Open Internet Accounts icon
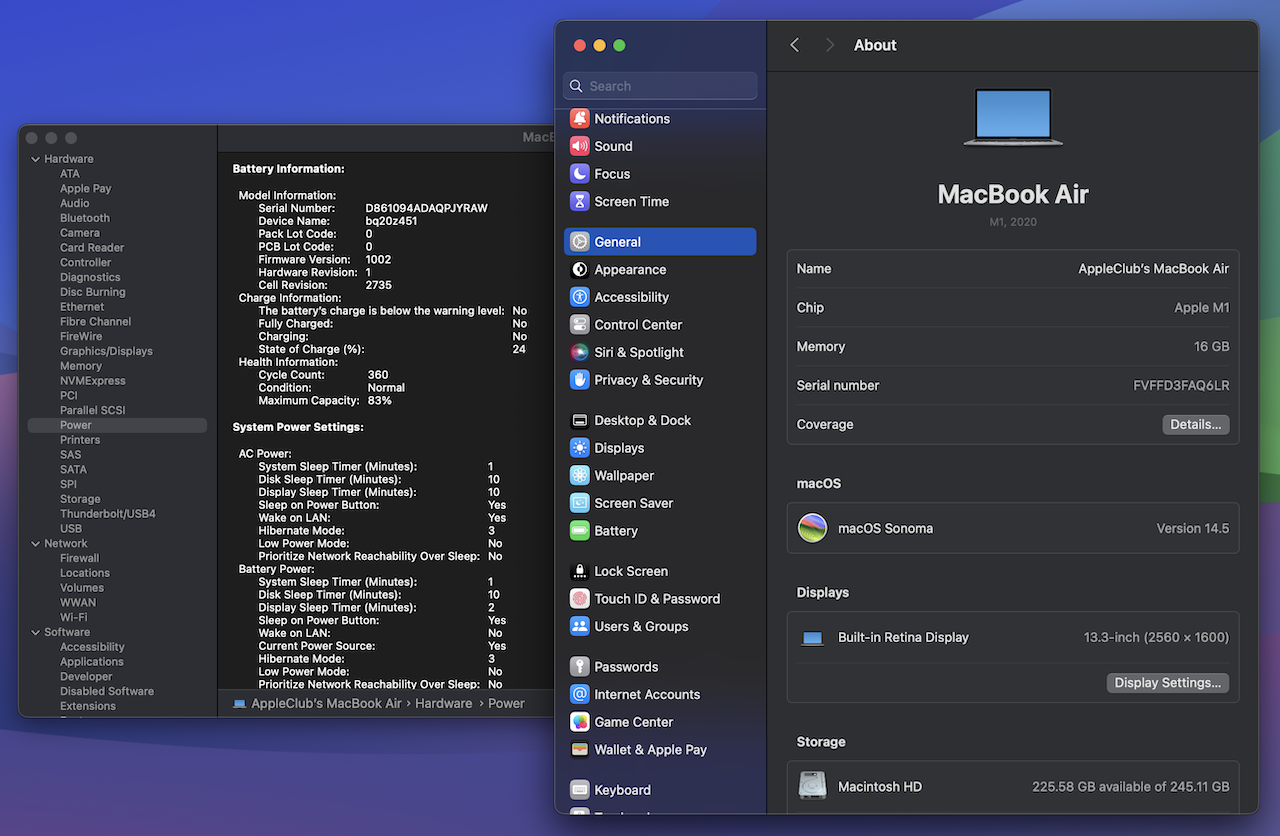This screenshot has height=836, width=1280. 580,694
